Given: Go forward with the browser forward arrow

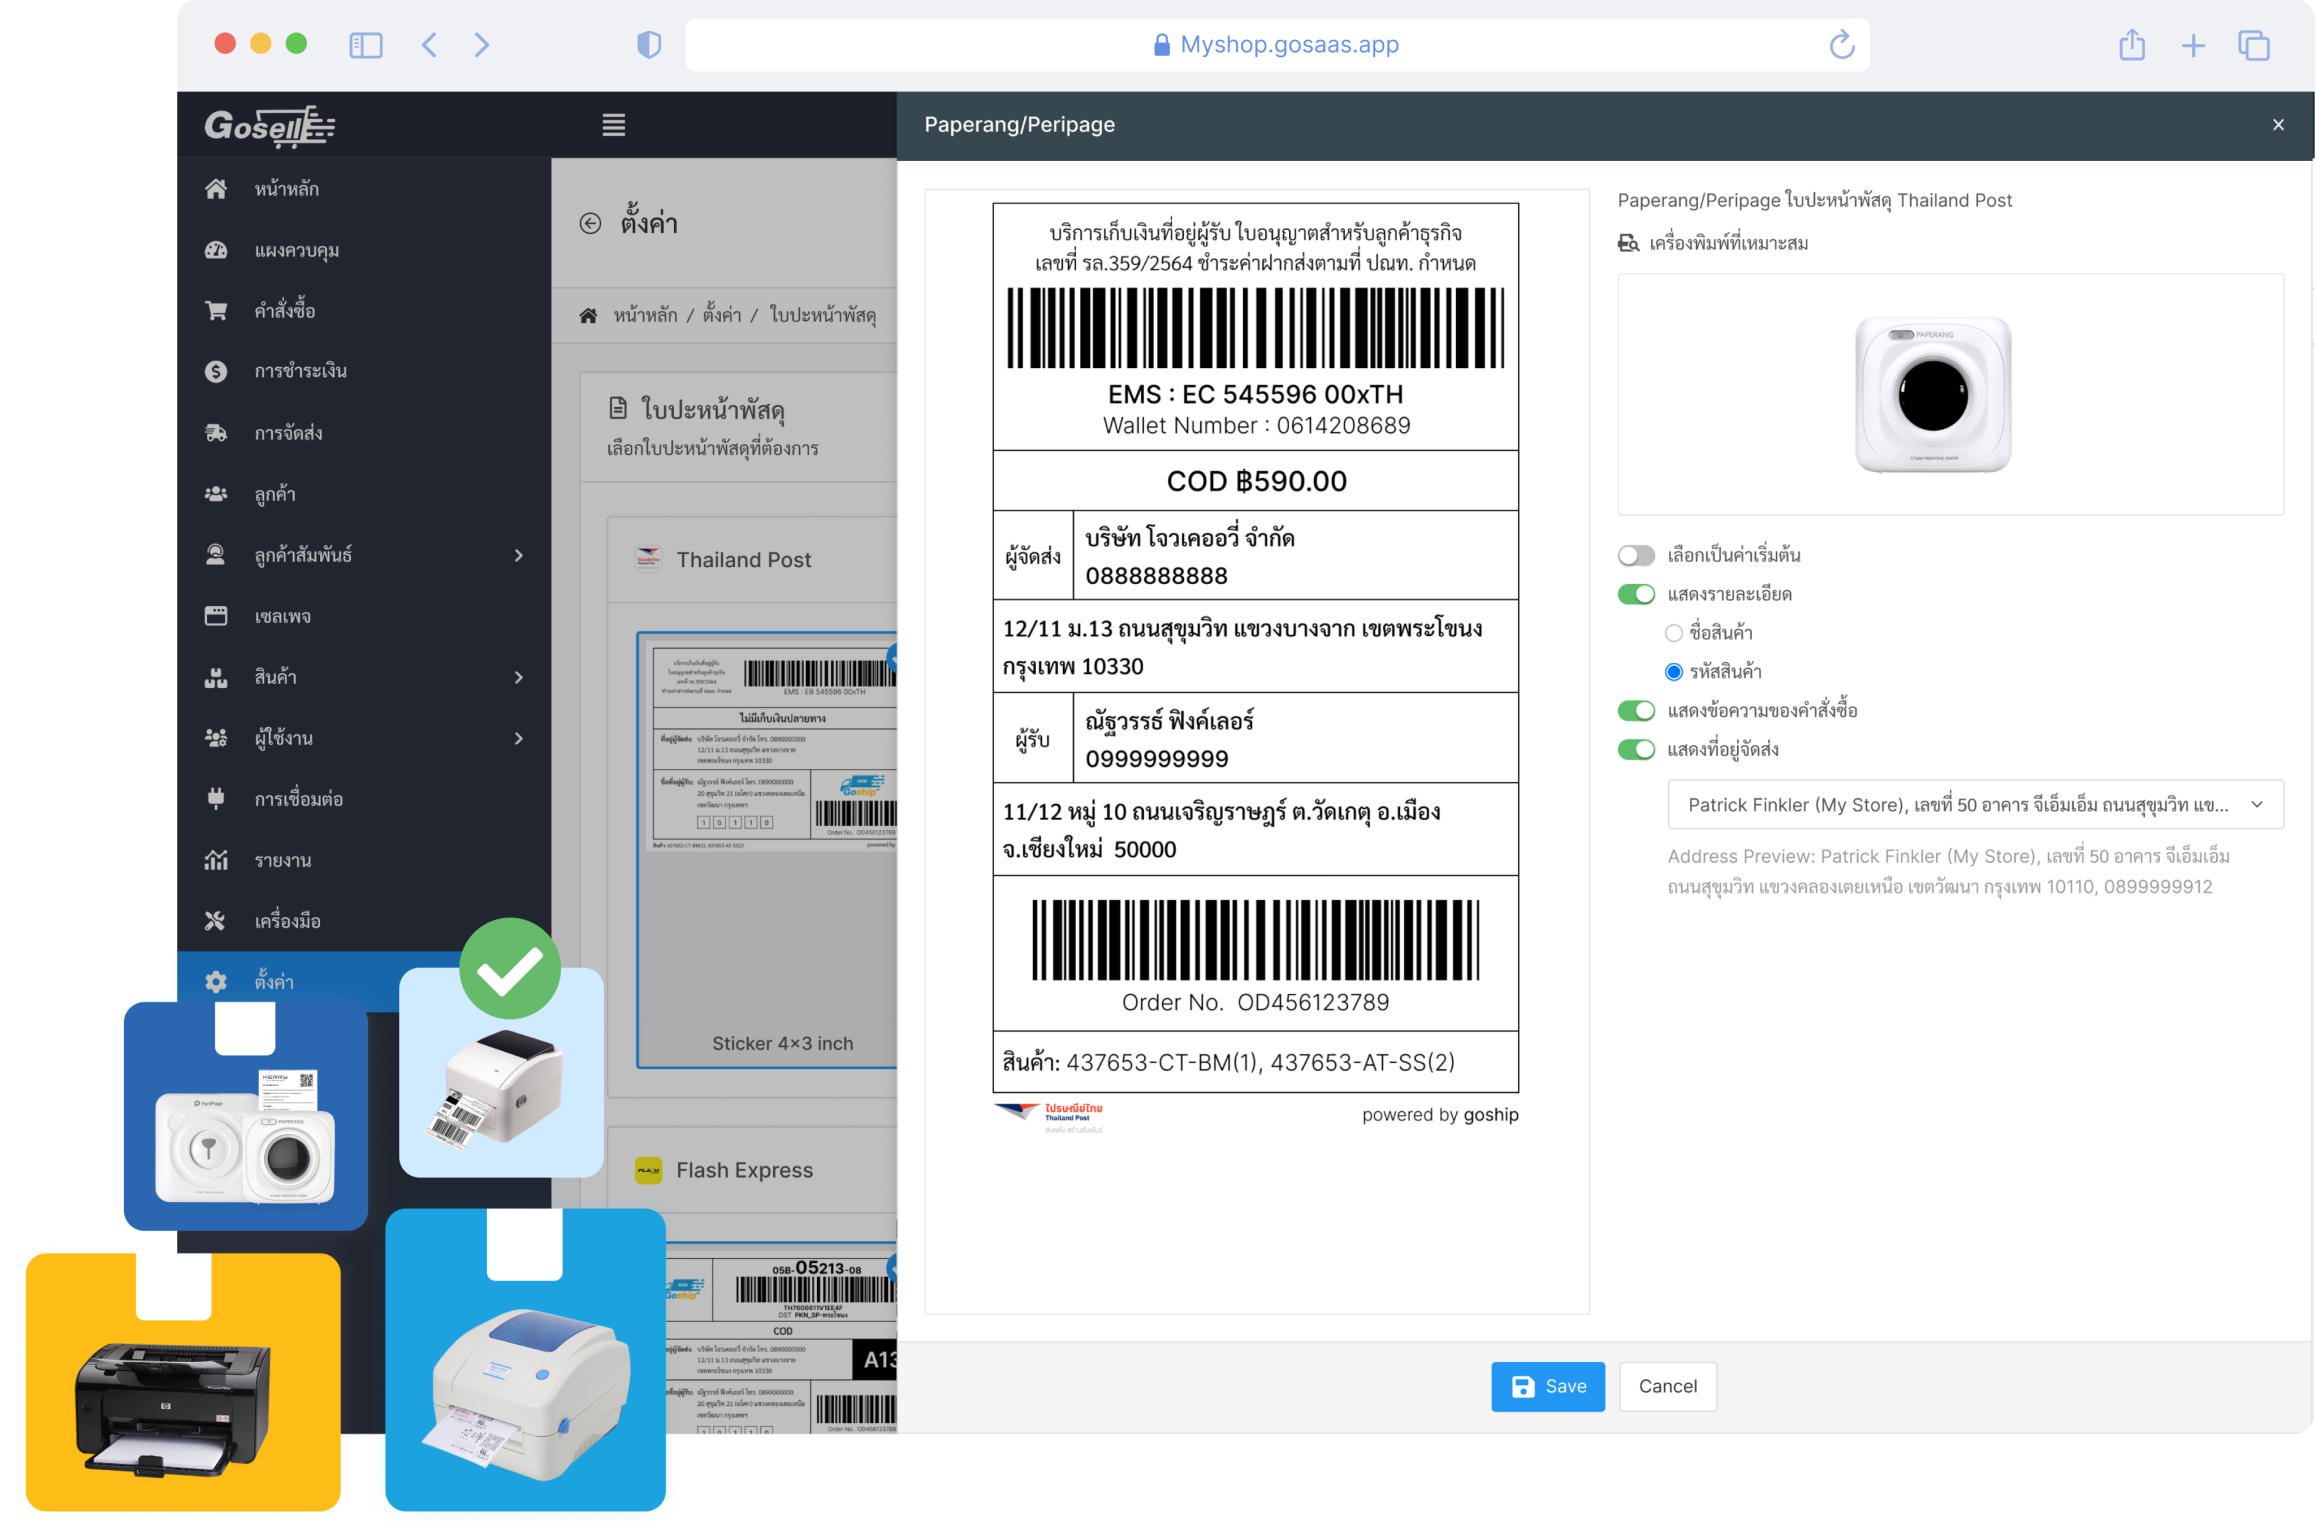Looking at the screenshot, I should point(482,45).
